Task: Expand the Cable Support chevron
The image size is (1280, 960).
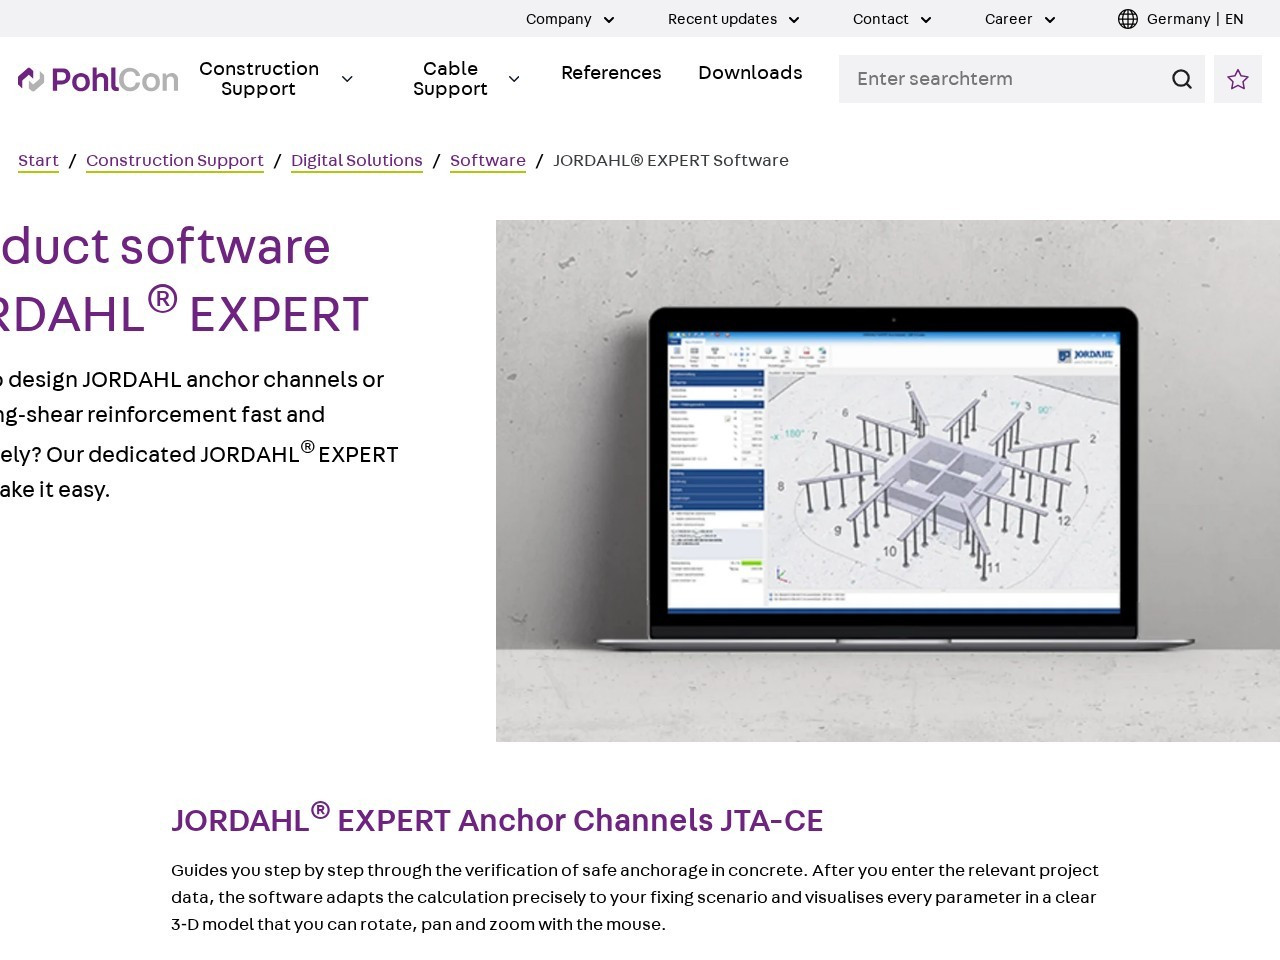Action: pyautogui.click(x=514, y=79)
